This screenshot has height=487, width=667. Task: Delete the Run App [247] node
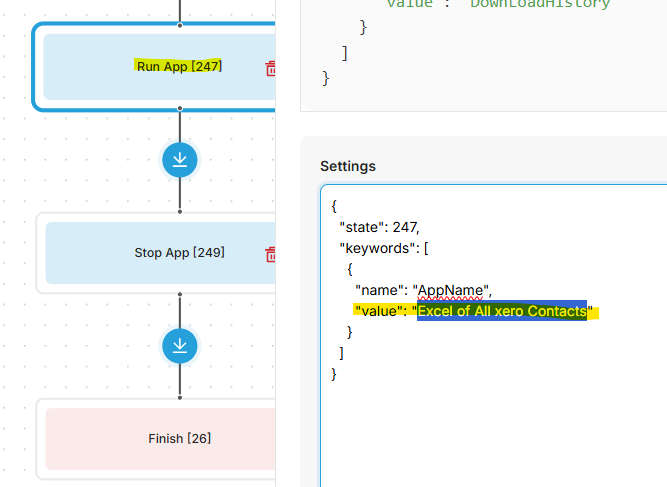coord(271,68)
